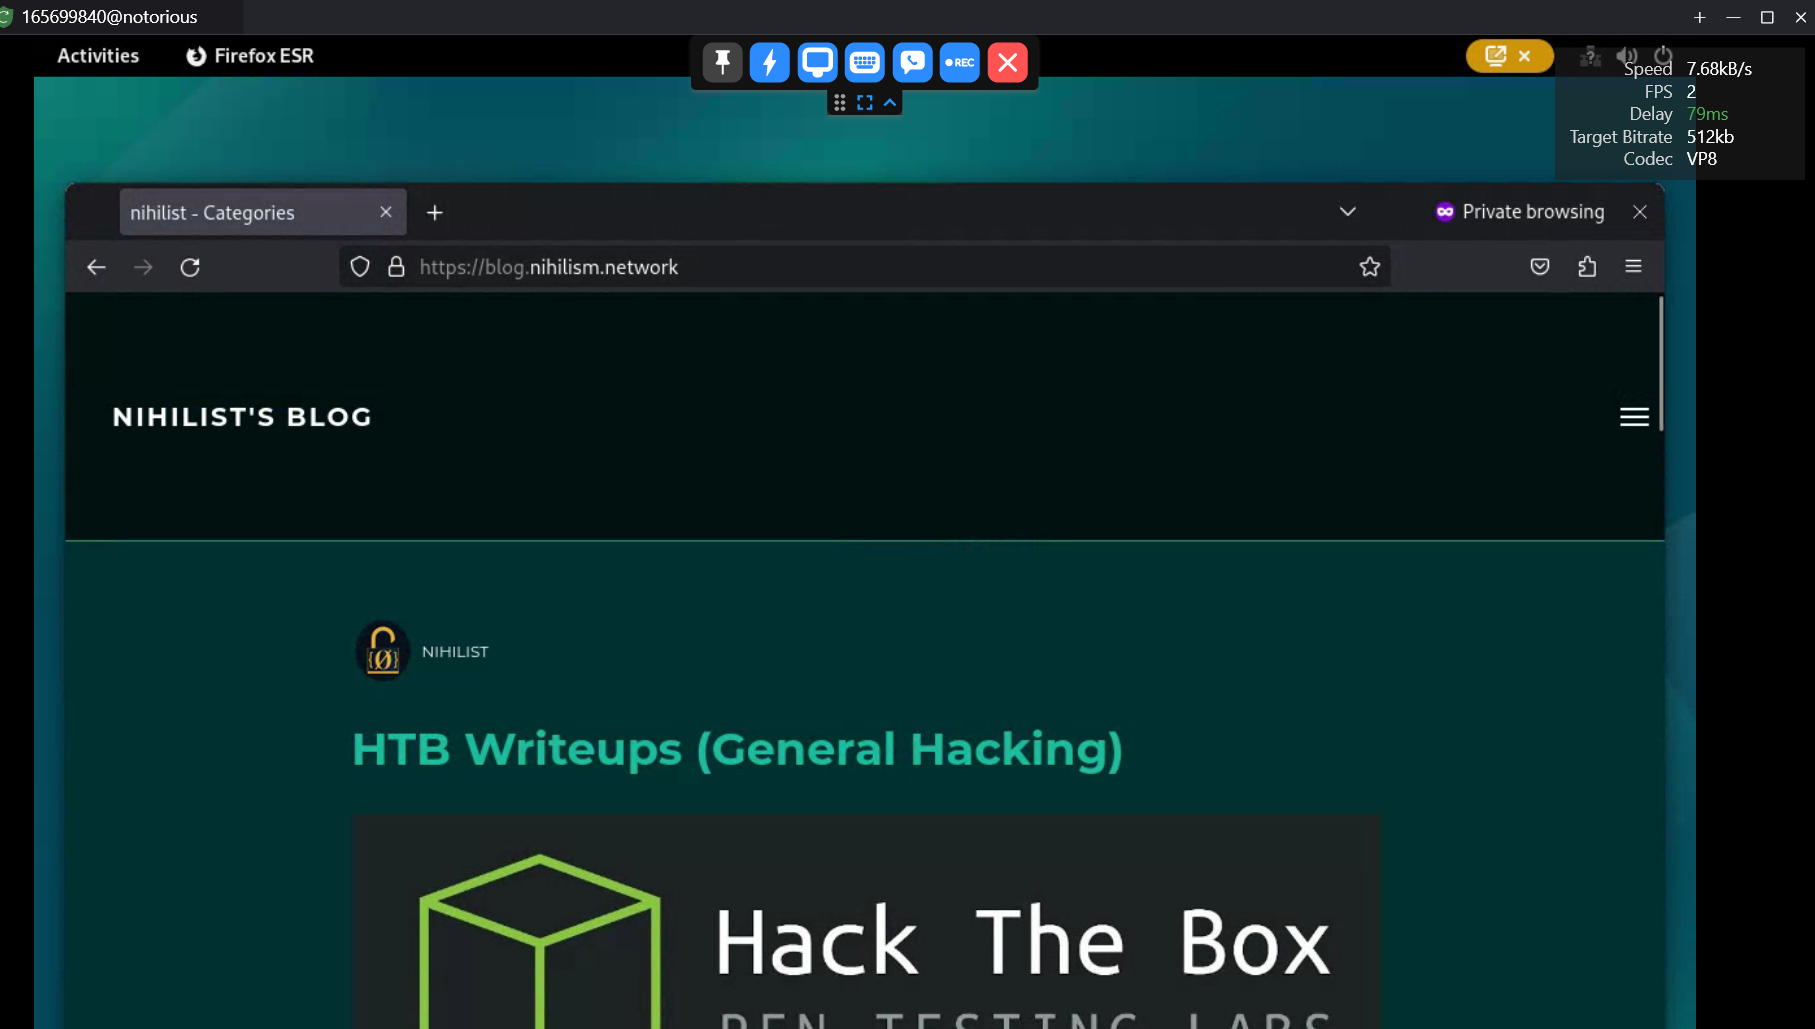
Task: Click the toolbar grip dots handle
Action: click(840, 102)
